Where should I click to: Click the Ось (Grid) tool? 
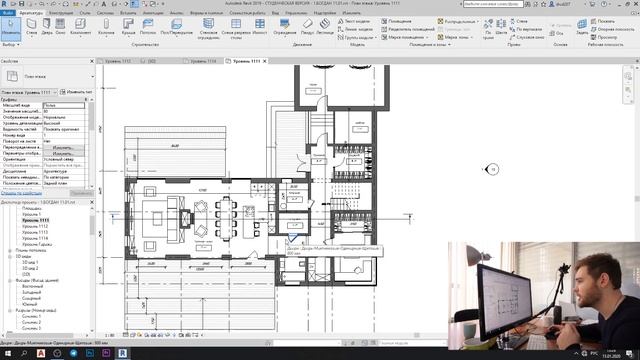(x=557, y=33)
